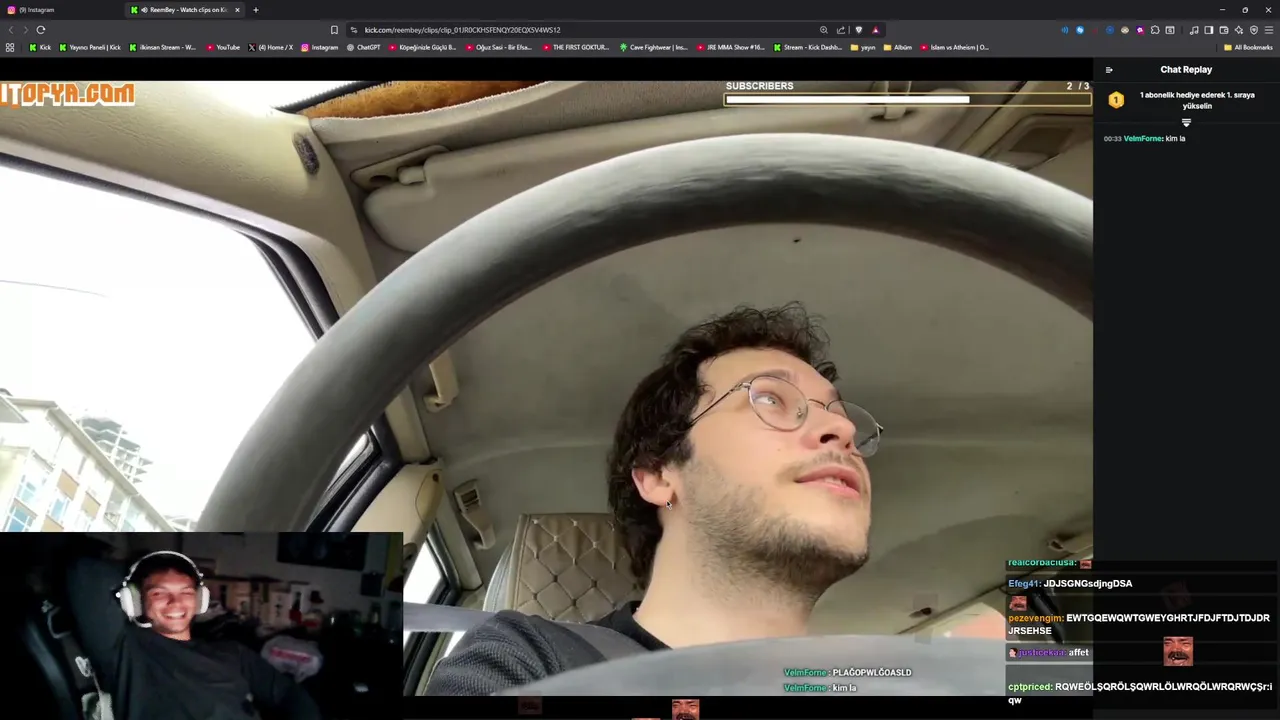Click the subscribers goal progress bar
1280x720 pixels.
point(908,99)
